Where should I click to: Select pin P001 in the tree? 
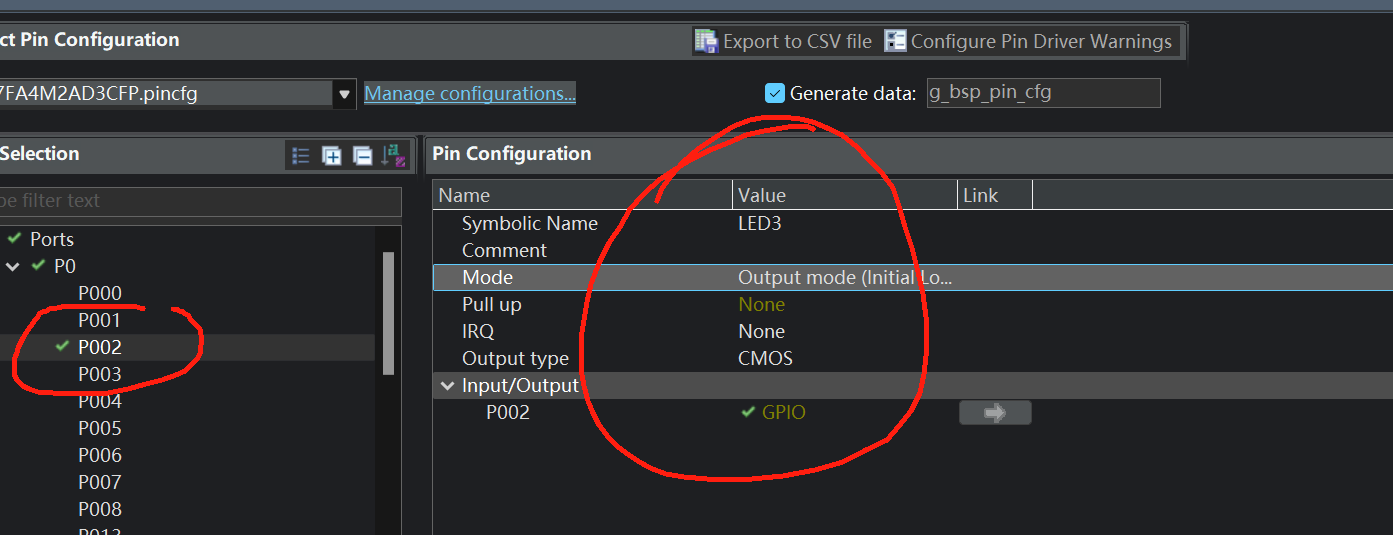click(100, 320)
